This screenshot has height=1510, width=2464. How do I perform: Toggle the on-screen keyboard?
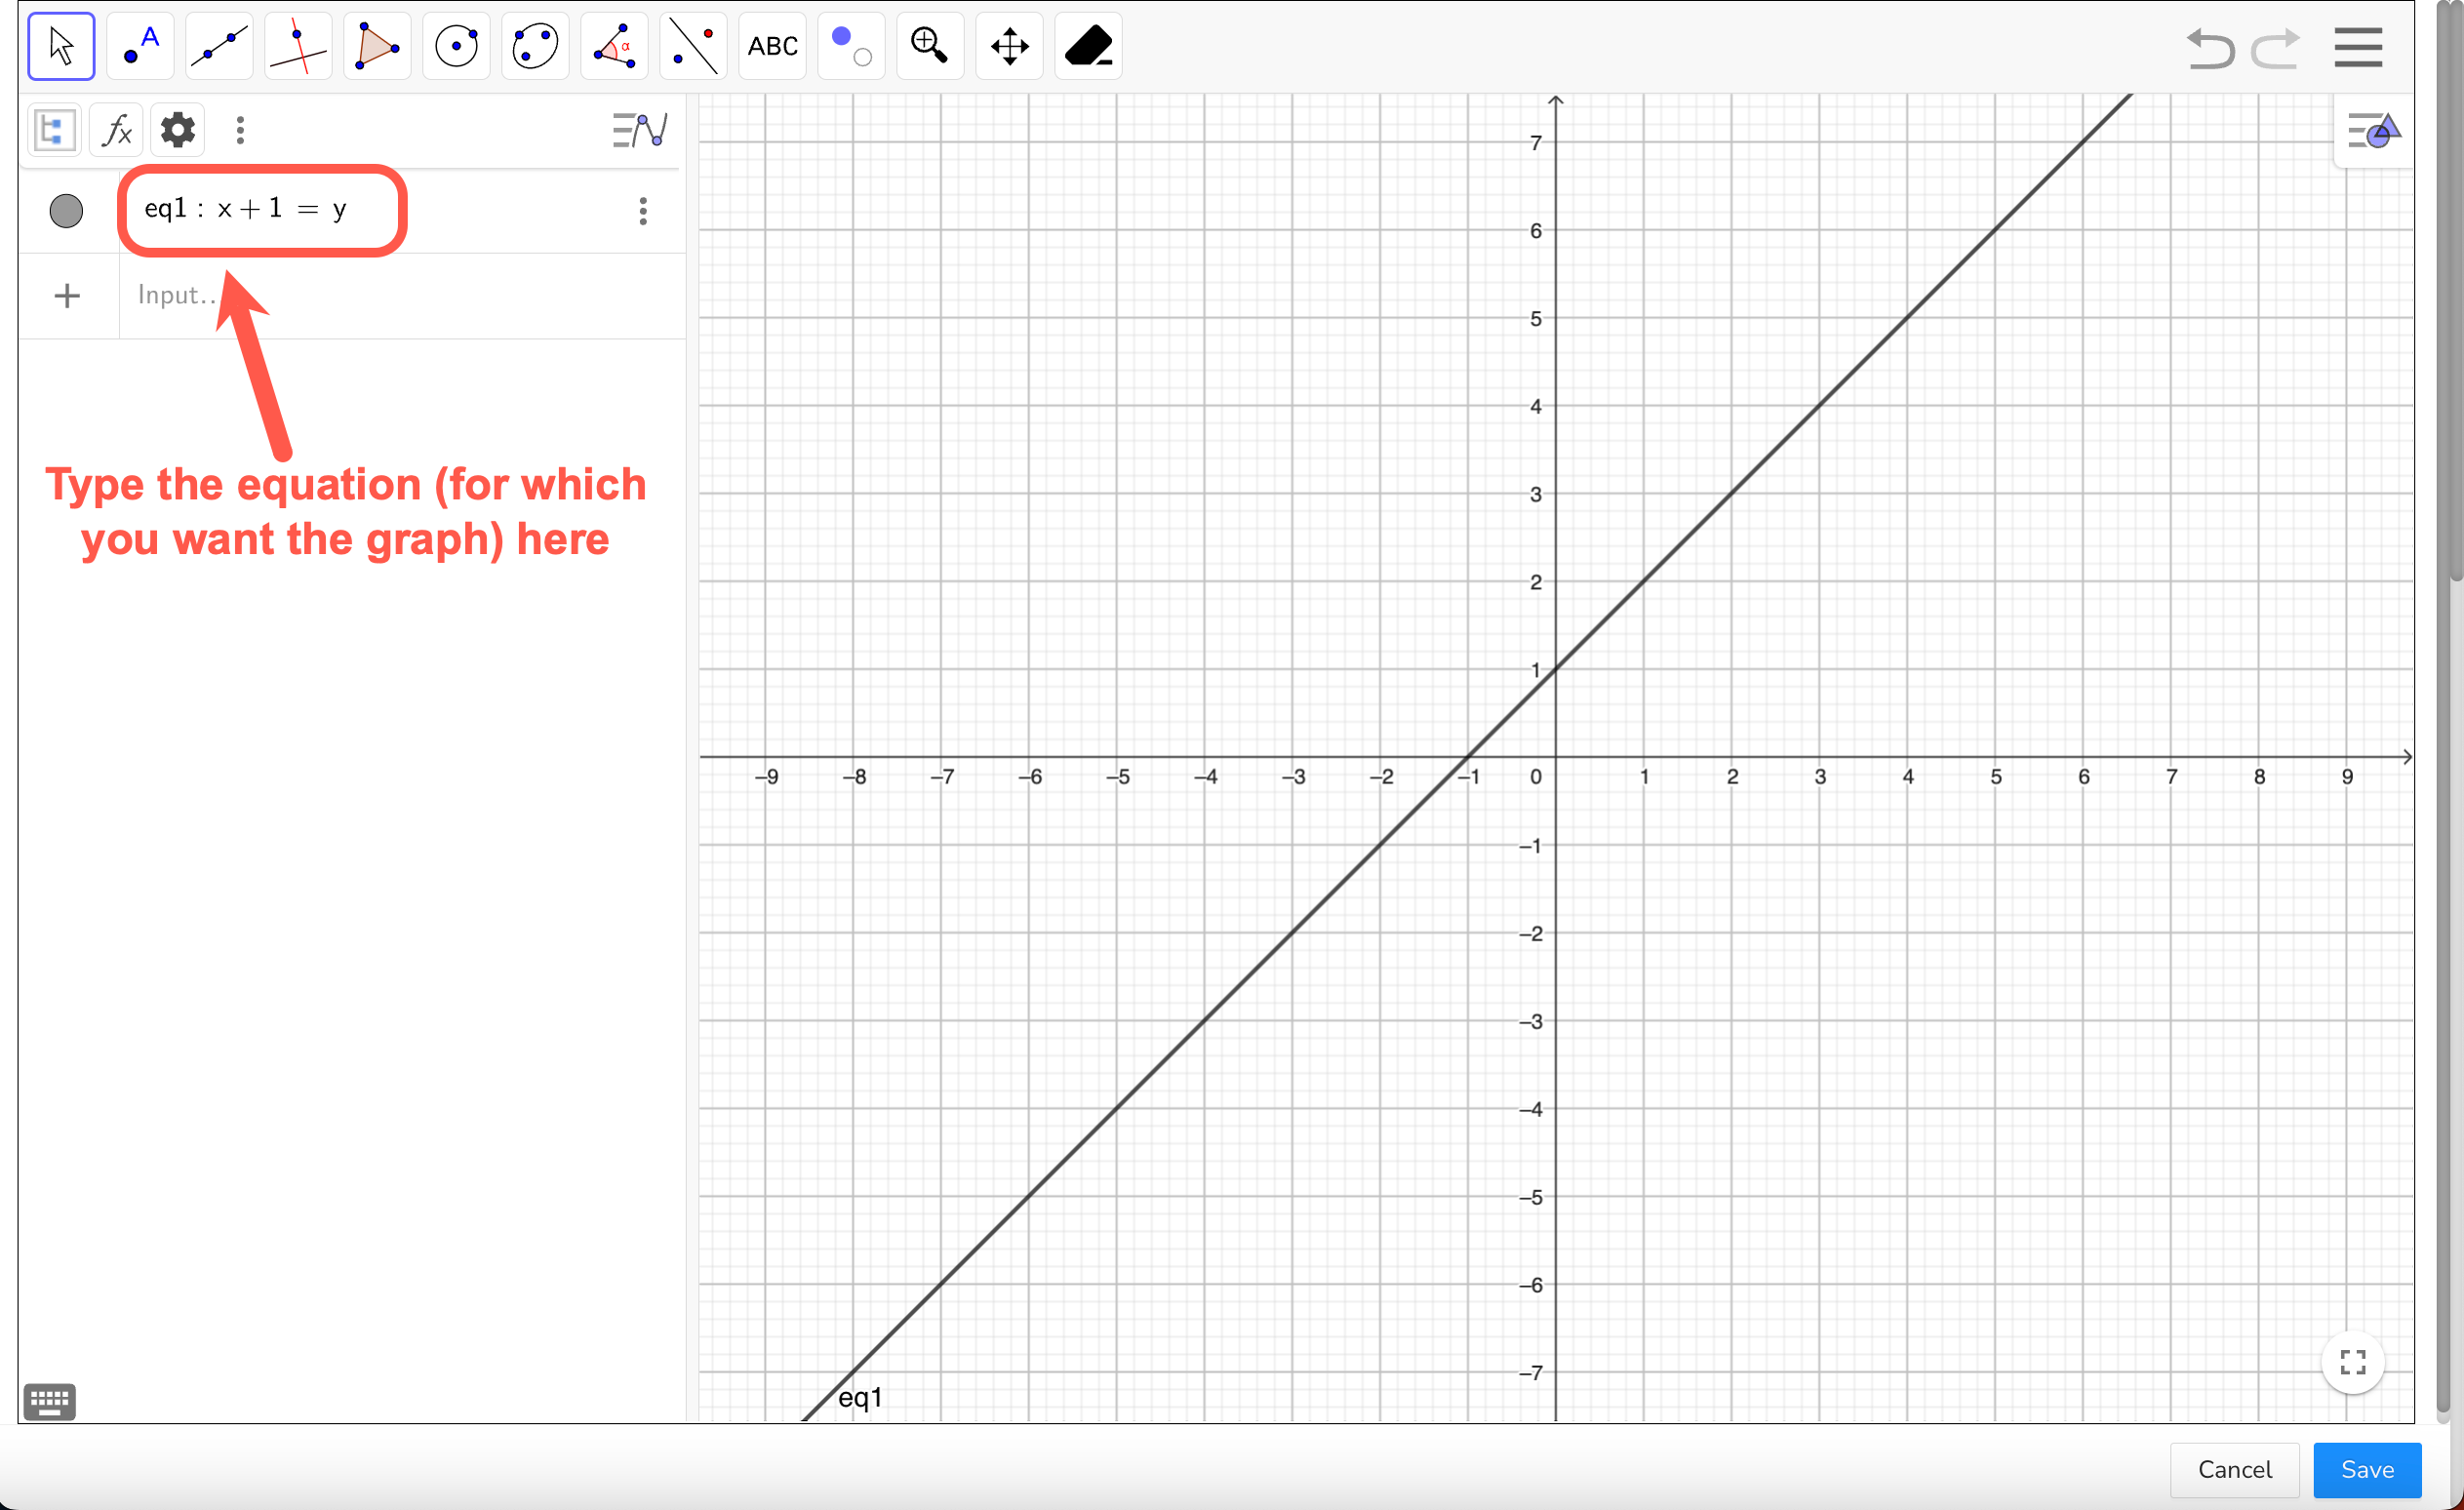click(x=49, y=1401)
